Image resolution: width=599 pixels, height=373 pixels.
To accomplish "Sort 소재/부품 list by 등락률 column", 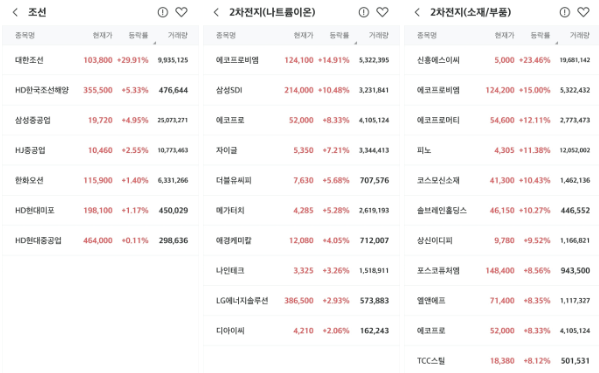I will tap(540, 36).
